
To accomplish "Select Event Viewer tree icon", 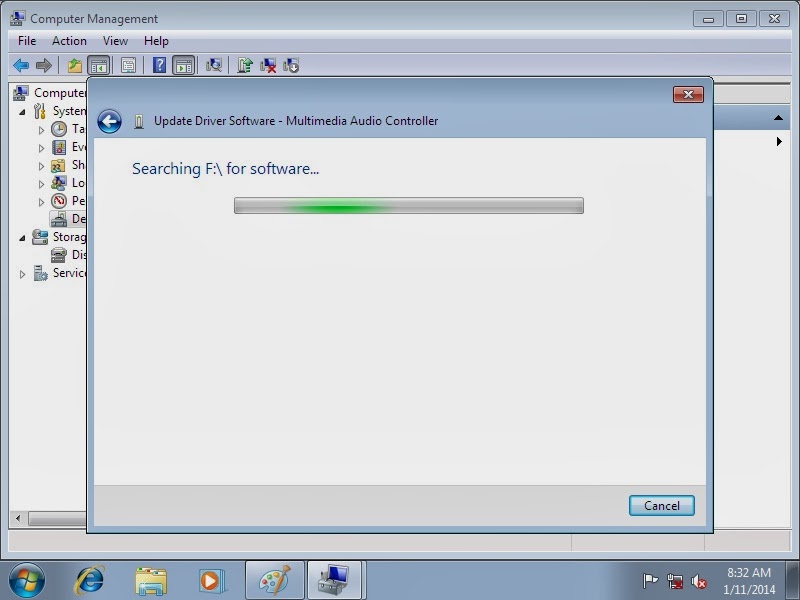I will [59, 147].
